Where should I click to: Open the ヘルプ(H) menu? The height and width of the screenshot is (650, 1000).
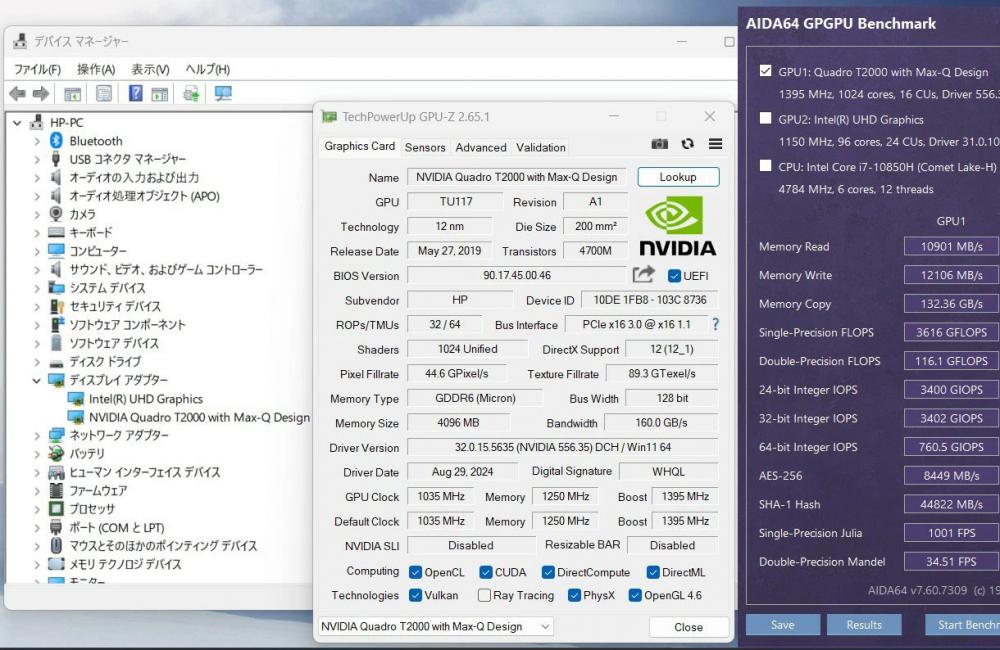[x=207, y=69]
